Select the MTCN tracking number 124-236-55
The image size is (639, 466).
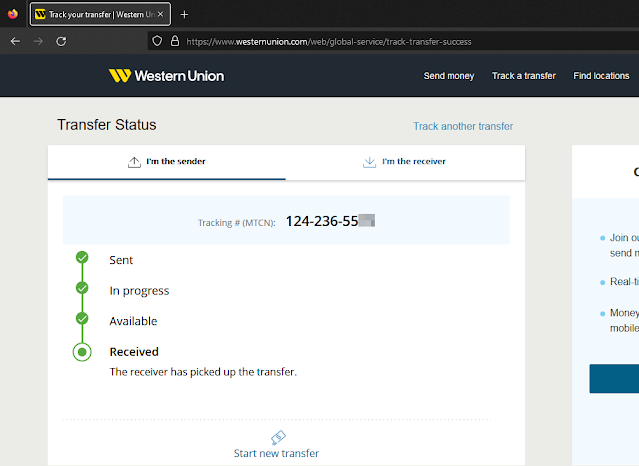click(322, 221)
